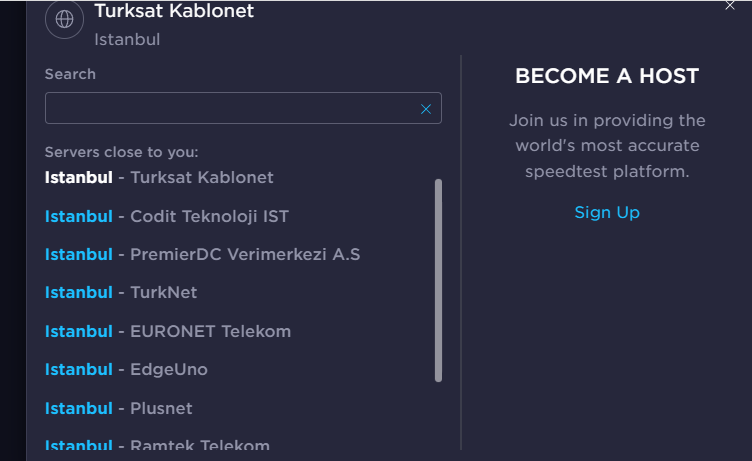Click the Turksat Kablonet header title
The width and height of the screenshot is (752, 461).
tap(174, 11)
